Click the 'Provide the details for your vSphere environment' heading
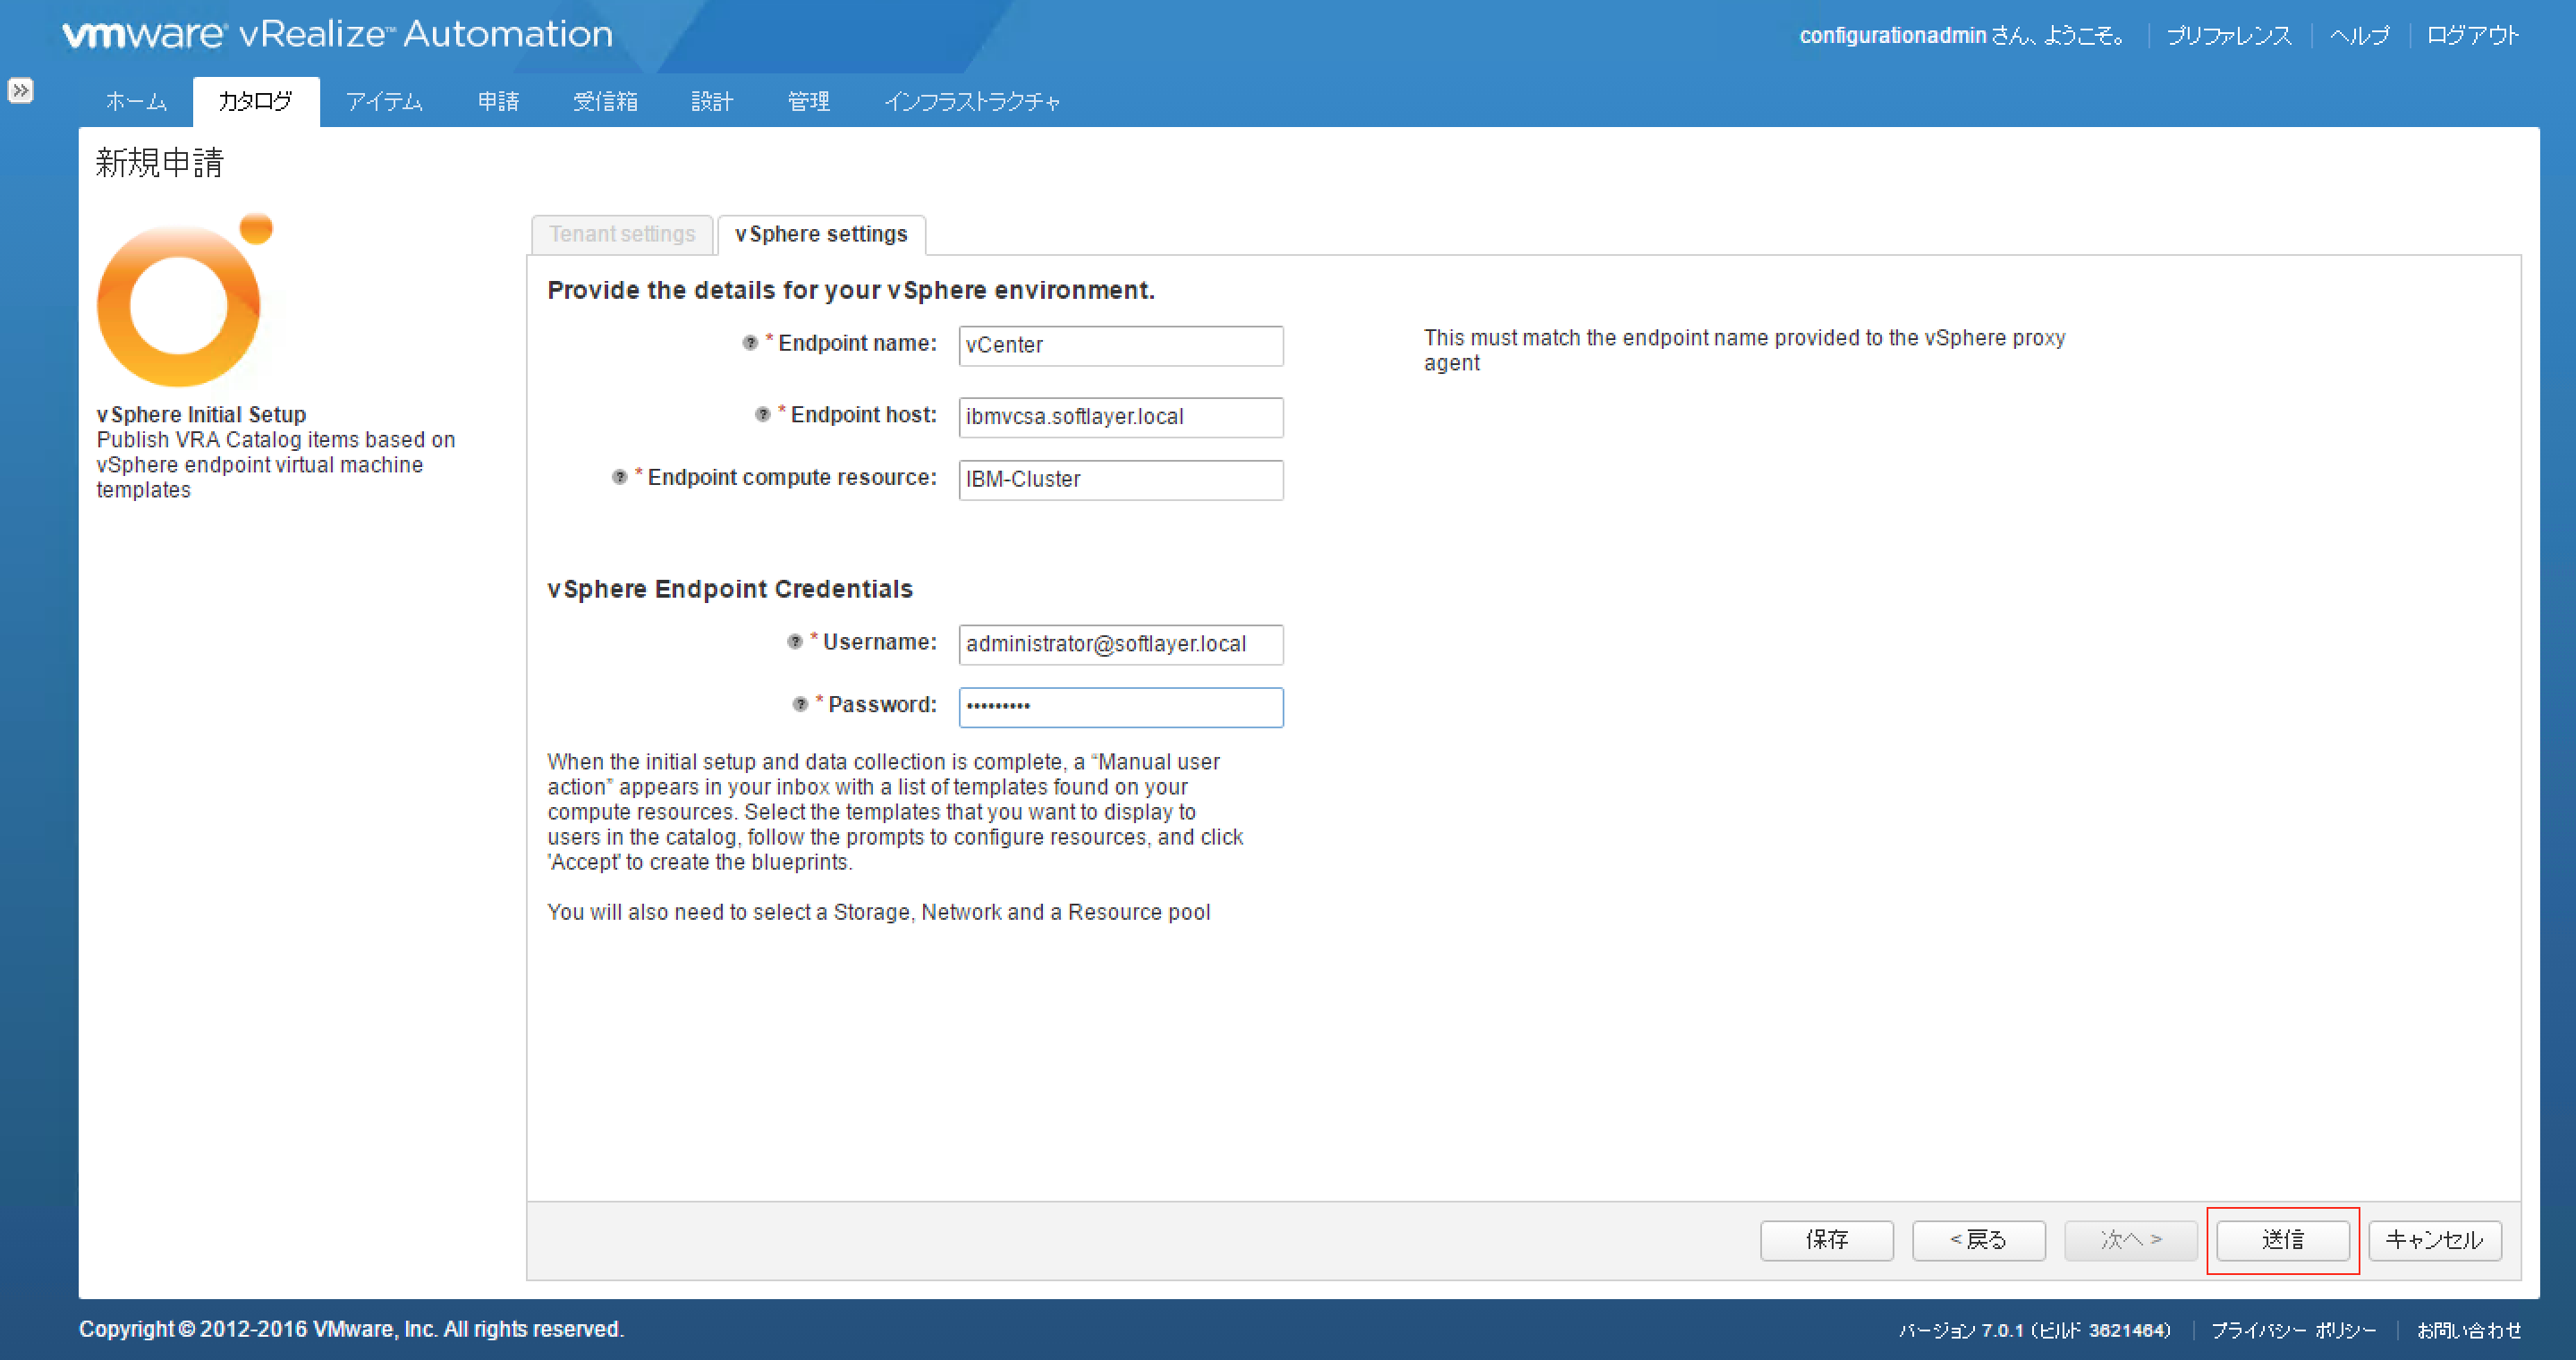 click(851, 290)
